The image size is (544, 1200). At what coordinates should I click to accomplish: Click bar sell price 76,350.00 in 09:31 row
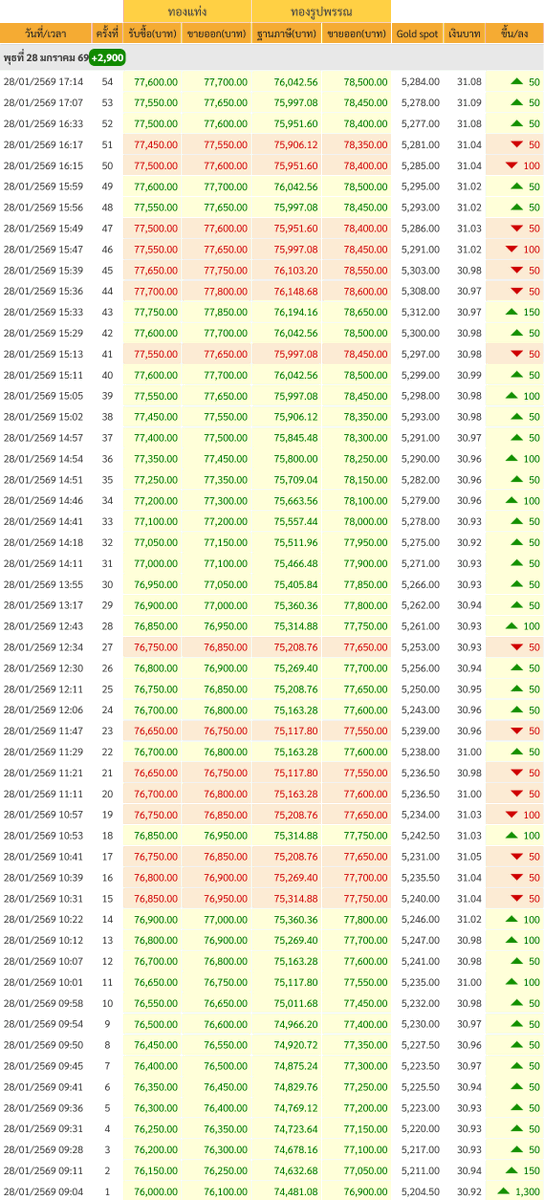click(225, 1128)
